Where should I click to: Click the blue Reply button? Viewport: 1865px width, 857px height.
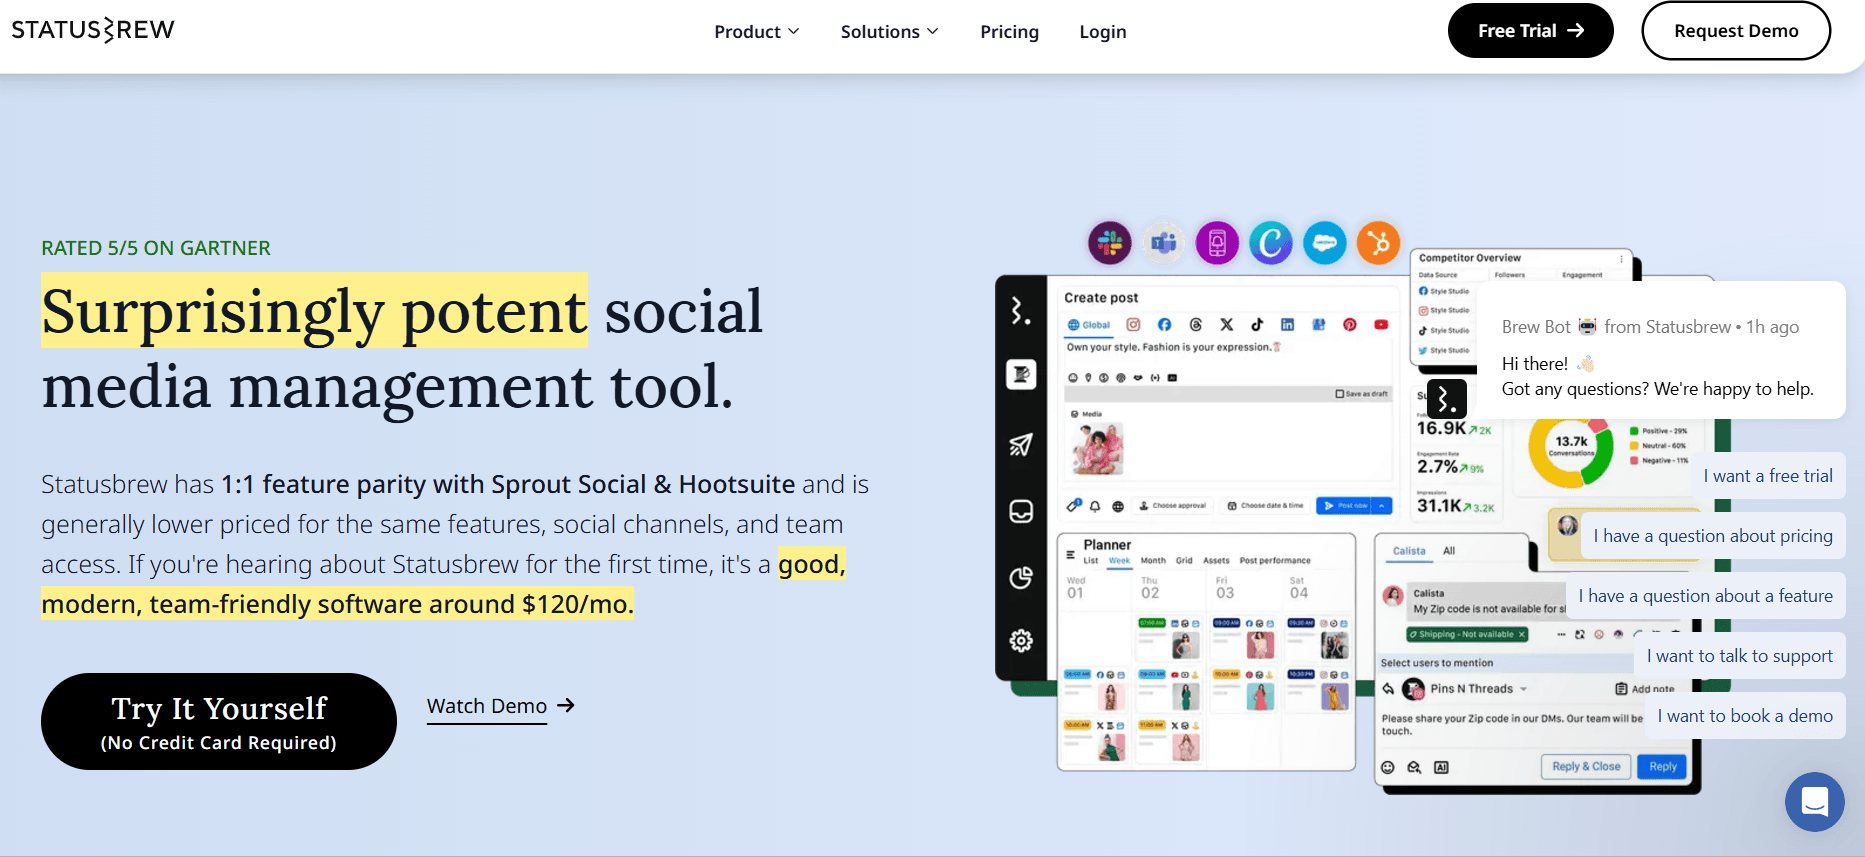tap(1663, 767)
